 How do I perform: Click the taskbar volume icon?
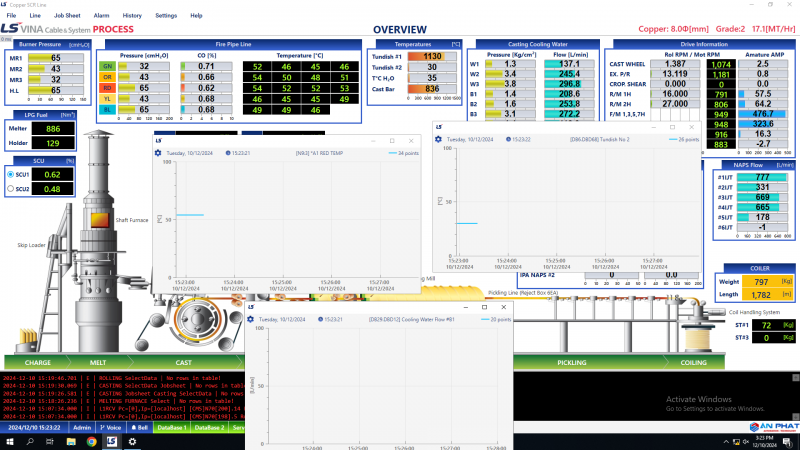click(748, 441)
